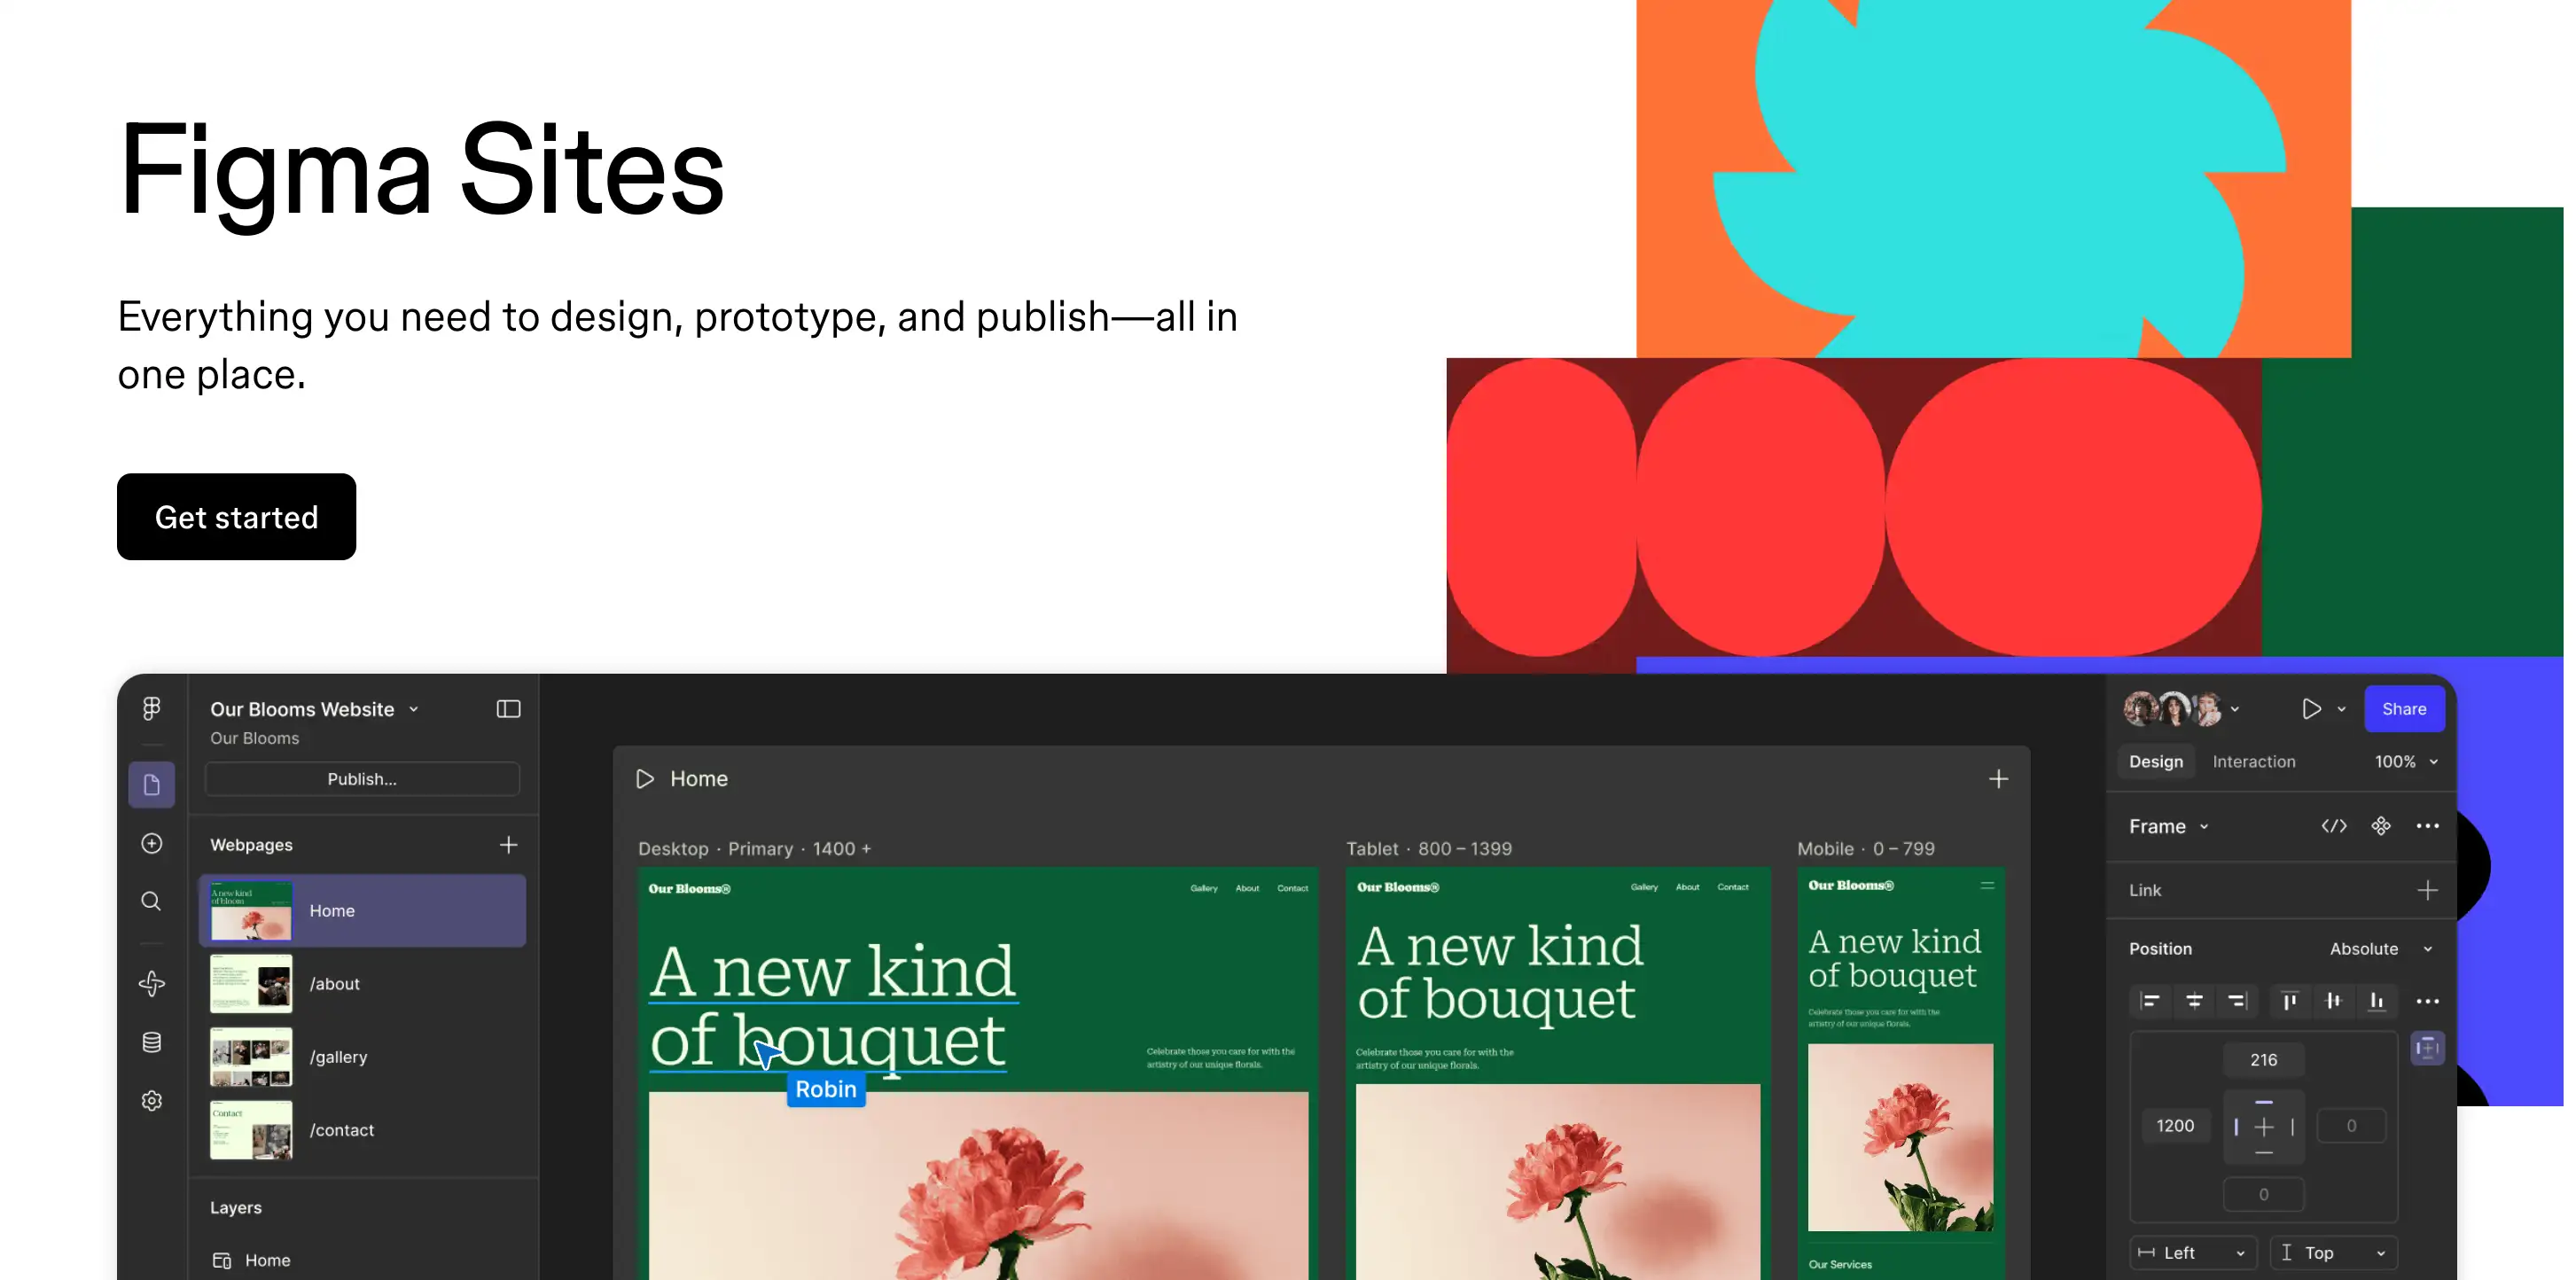Select the Pages file icon in sidebar
The height and width of the screenshot is (1280, 2576).
tap(151, 785)
